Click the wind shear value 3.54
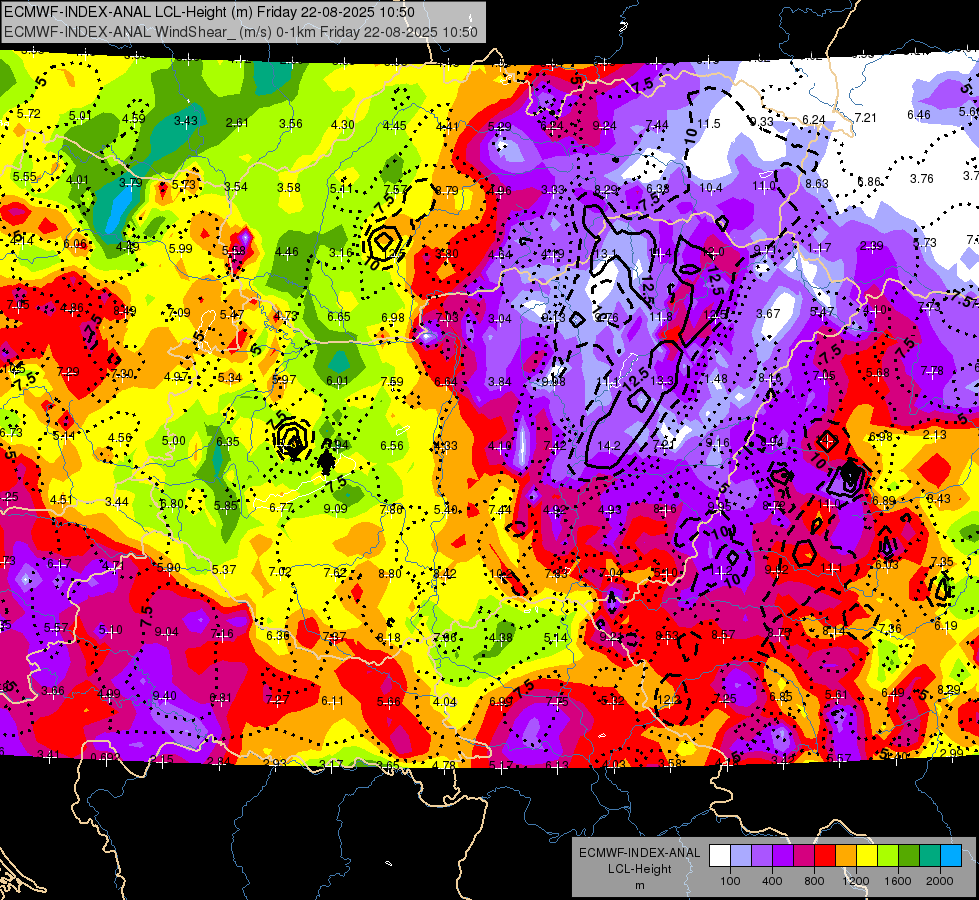 coord(236,187)
